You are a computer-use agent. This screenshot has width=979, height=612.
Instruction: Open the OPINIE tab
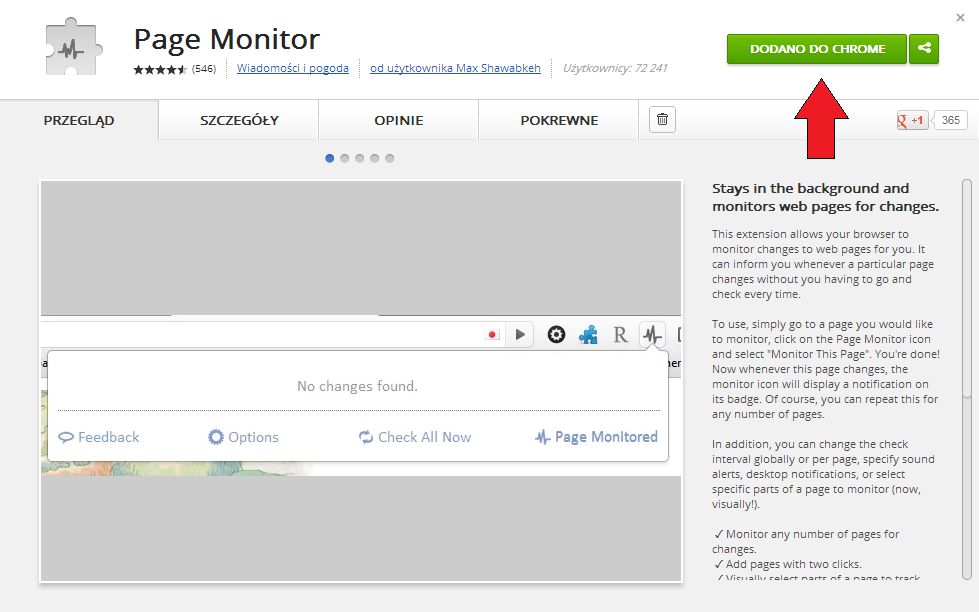point(399,121)
